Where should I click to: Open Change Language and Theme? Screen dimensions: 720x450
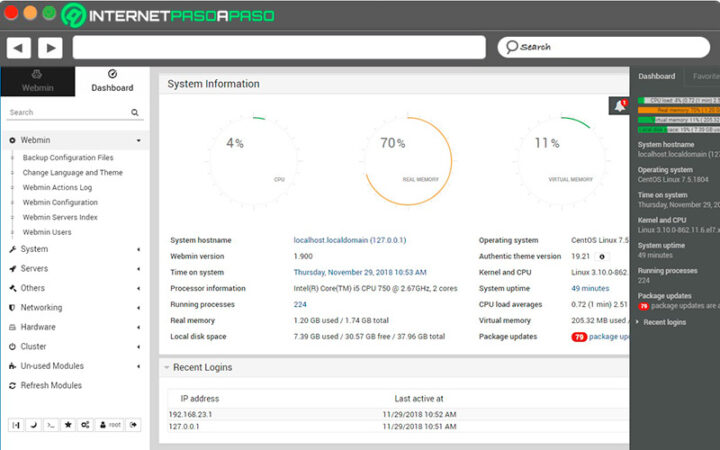[x=73, y=173]
